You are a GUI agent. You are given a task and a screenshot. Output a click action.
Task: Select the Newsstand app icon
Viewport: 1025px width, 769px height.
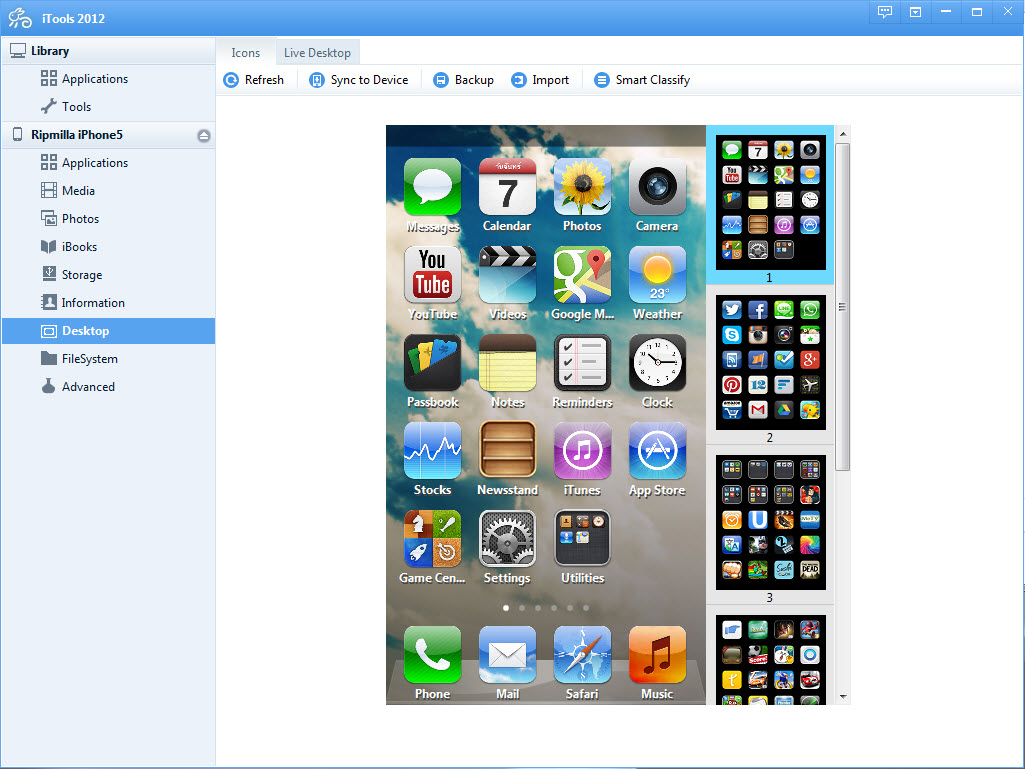507,451
